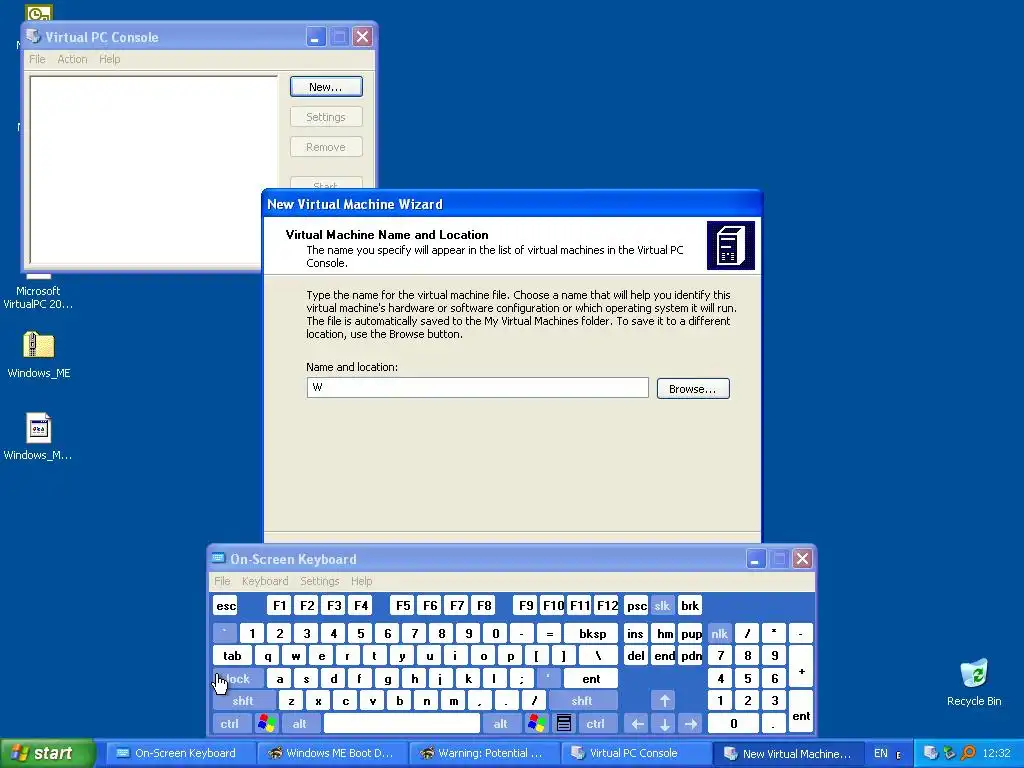1024x768 pixels.
Task: Click the pdn page down key
Action: pyautogui.click(x=691, y=656)
